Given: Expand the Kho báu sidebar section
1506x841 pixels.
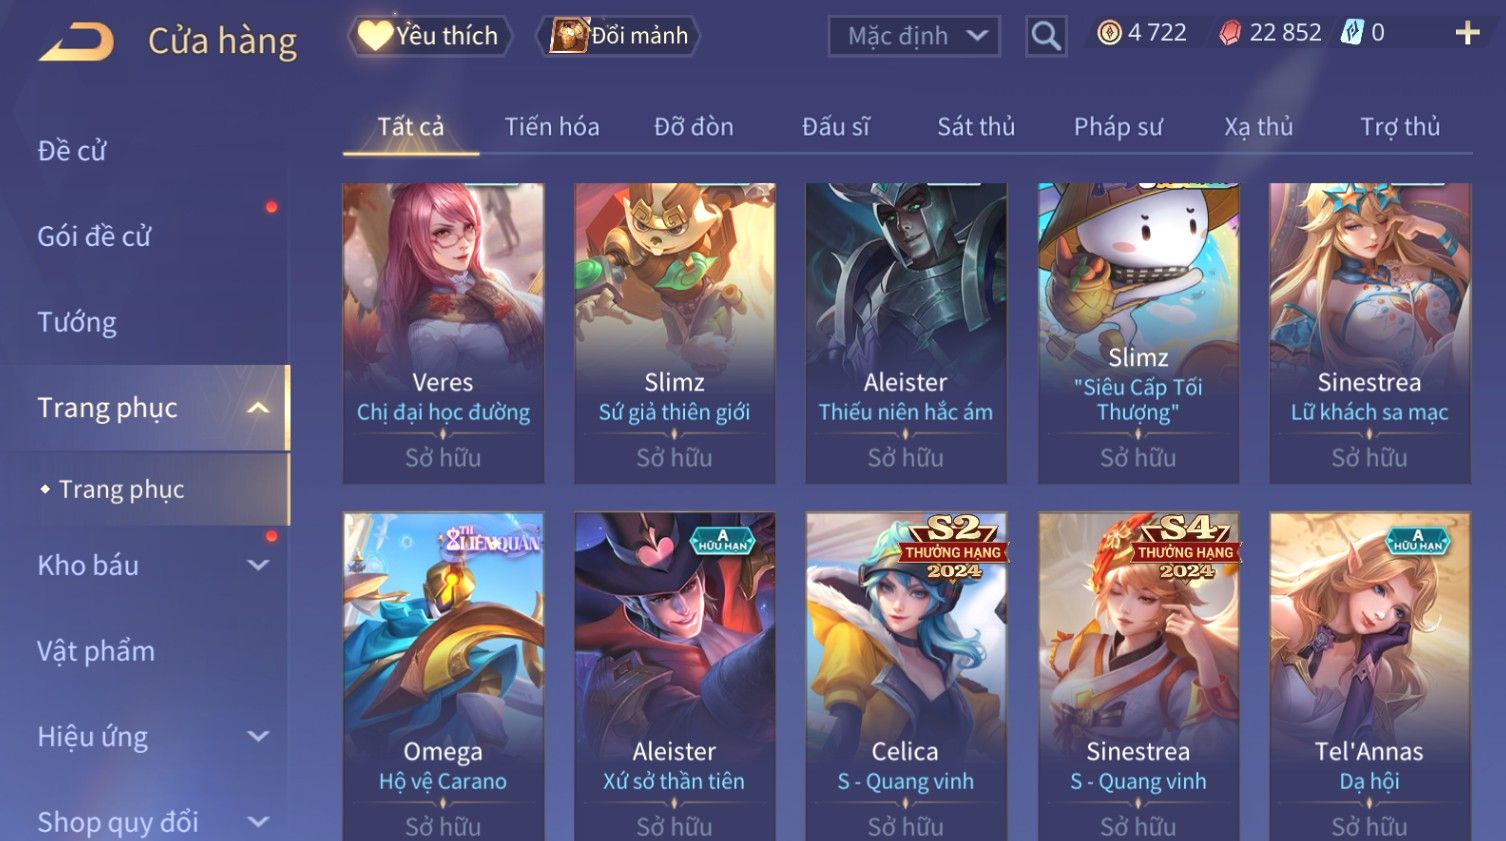Looking at the screenshot, I should (258, 565).
